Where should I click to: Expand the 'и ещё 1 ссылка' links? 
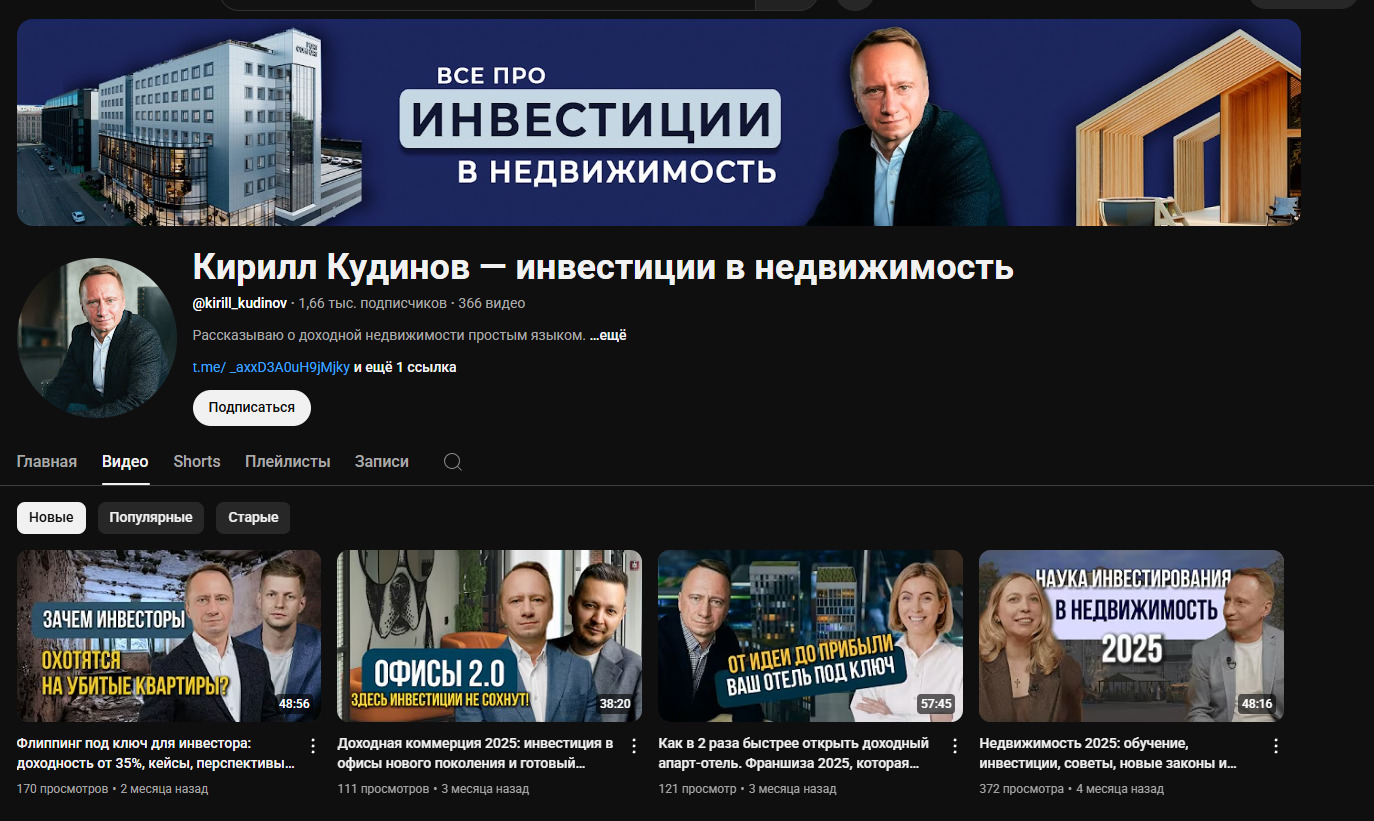[x=405, y=368]
